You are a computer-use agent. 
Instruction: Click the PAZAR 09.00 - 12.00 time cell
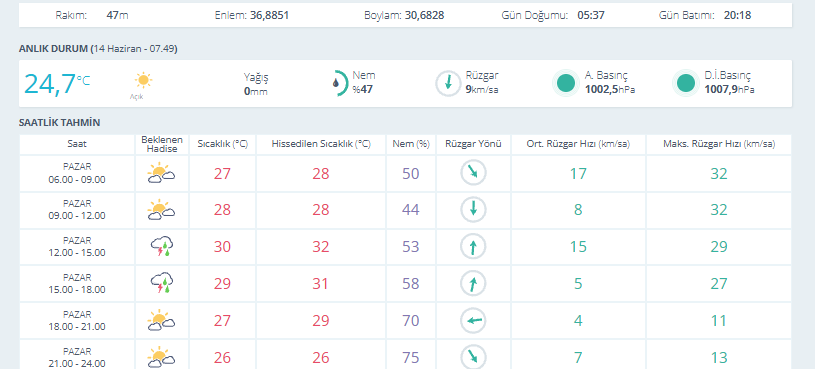tap(77, 210)
